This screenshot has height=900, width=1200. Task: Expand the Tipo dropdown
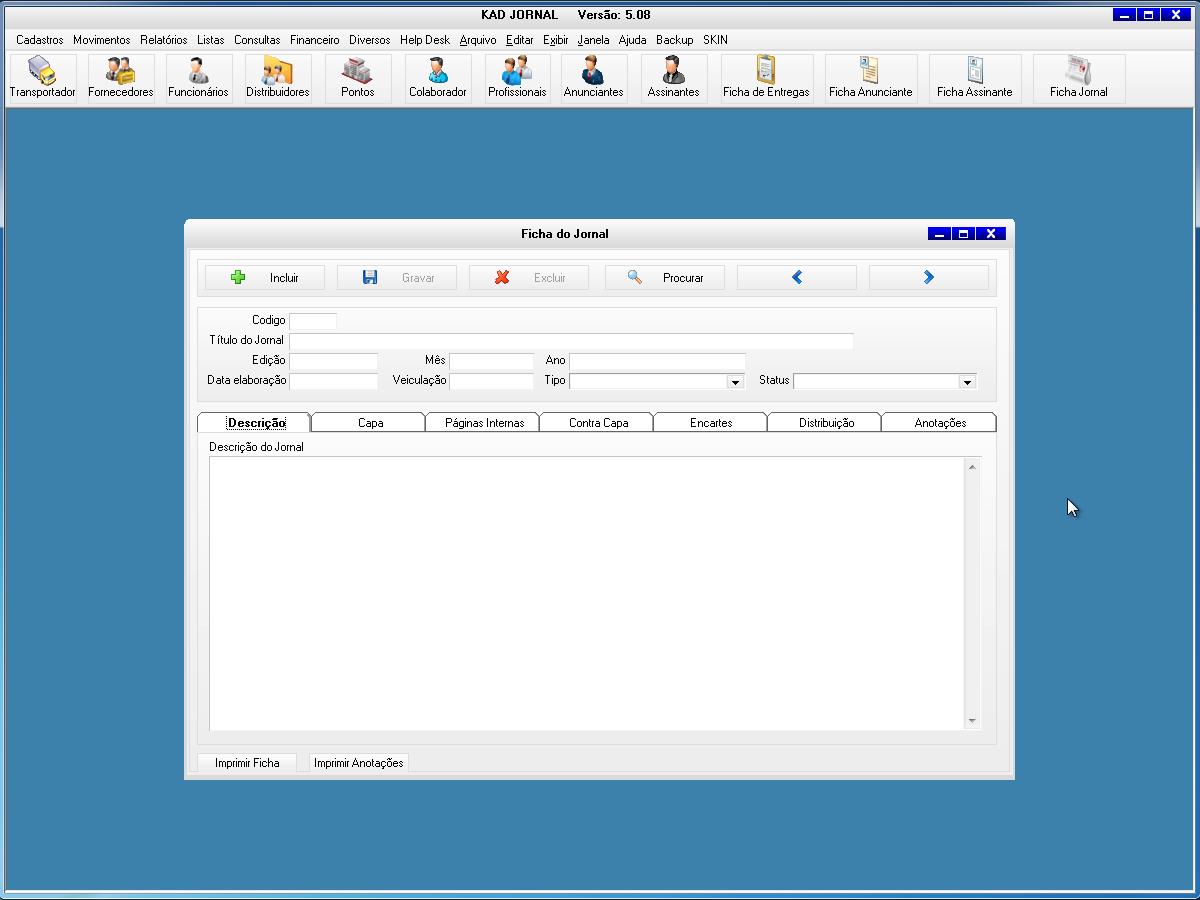coord(735,382)
